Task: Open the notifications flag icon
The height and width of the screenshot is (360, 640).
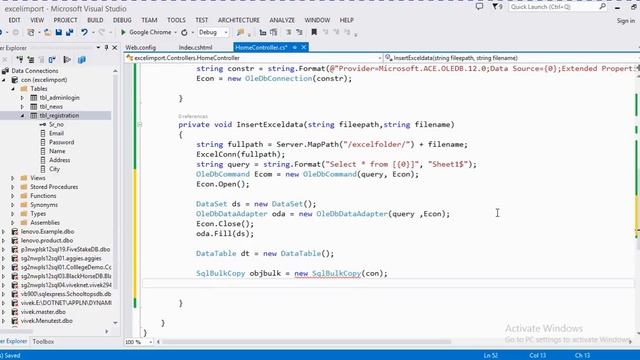Action: 496,7
